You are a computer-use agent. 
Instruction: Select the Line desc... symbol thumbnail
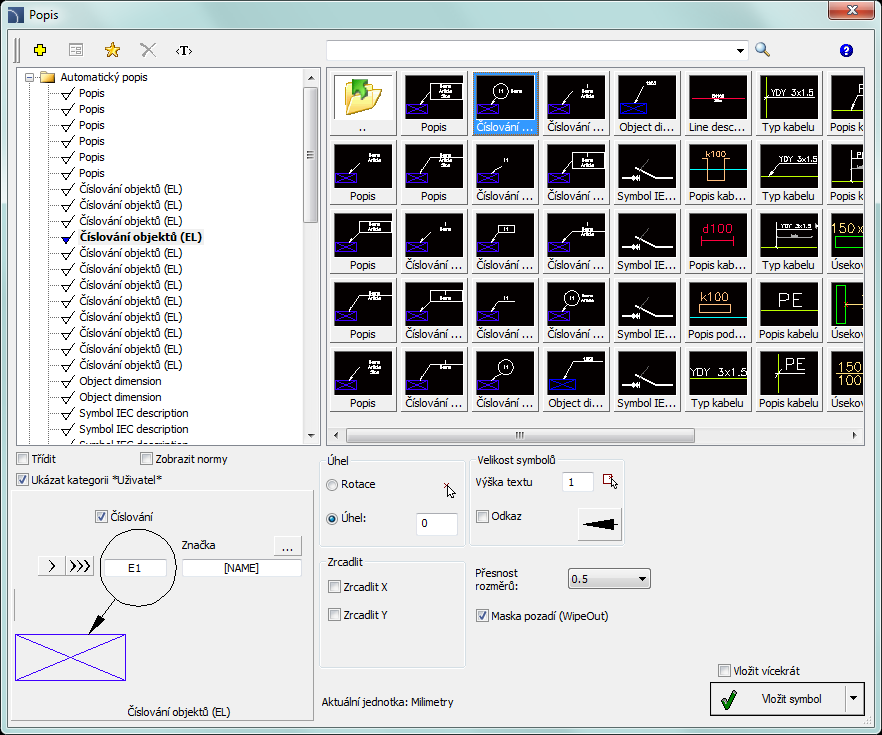[x=717, y=103]
